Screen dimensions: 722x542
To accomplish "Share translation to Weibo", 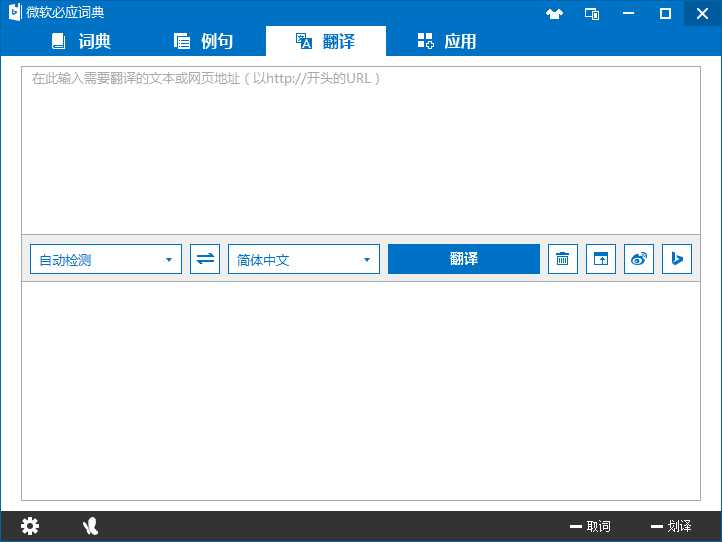I will pos(639,259).
